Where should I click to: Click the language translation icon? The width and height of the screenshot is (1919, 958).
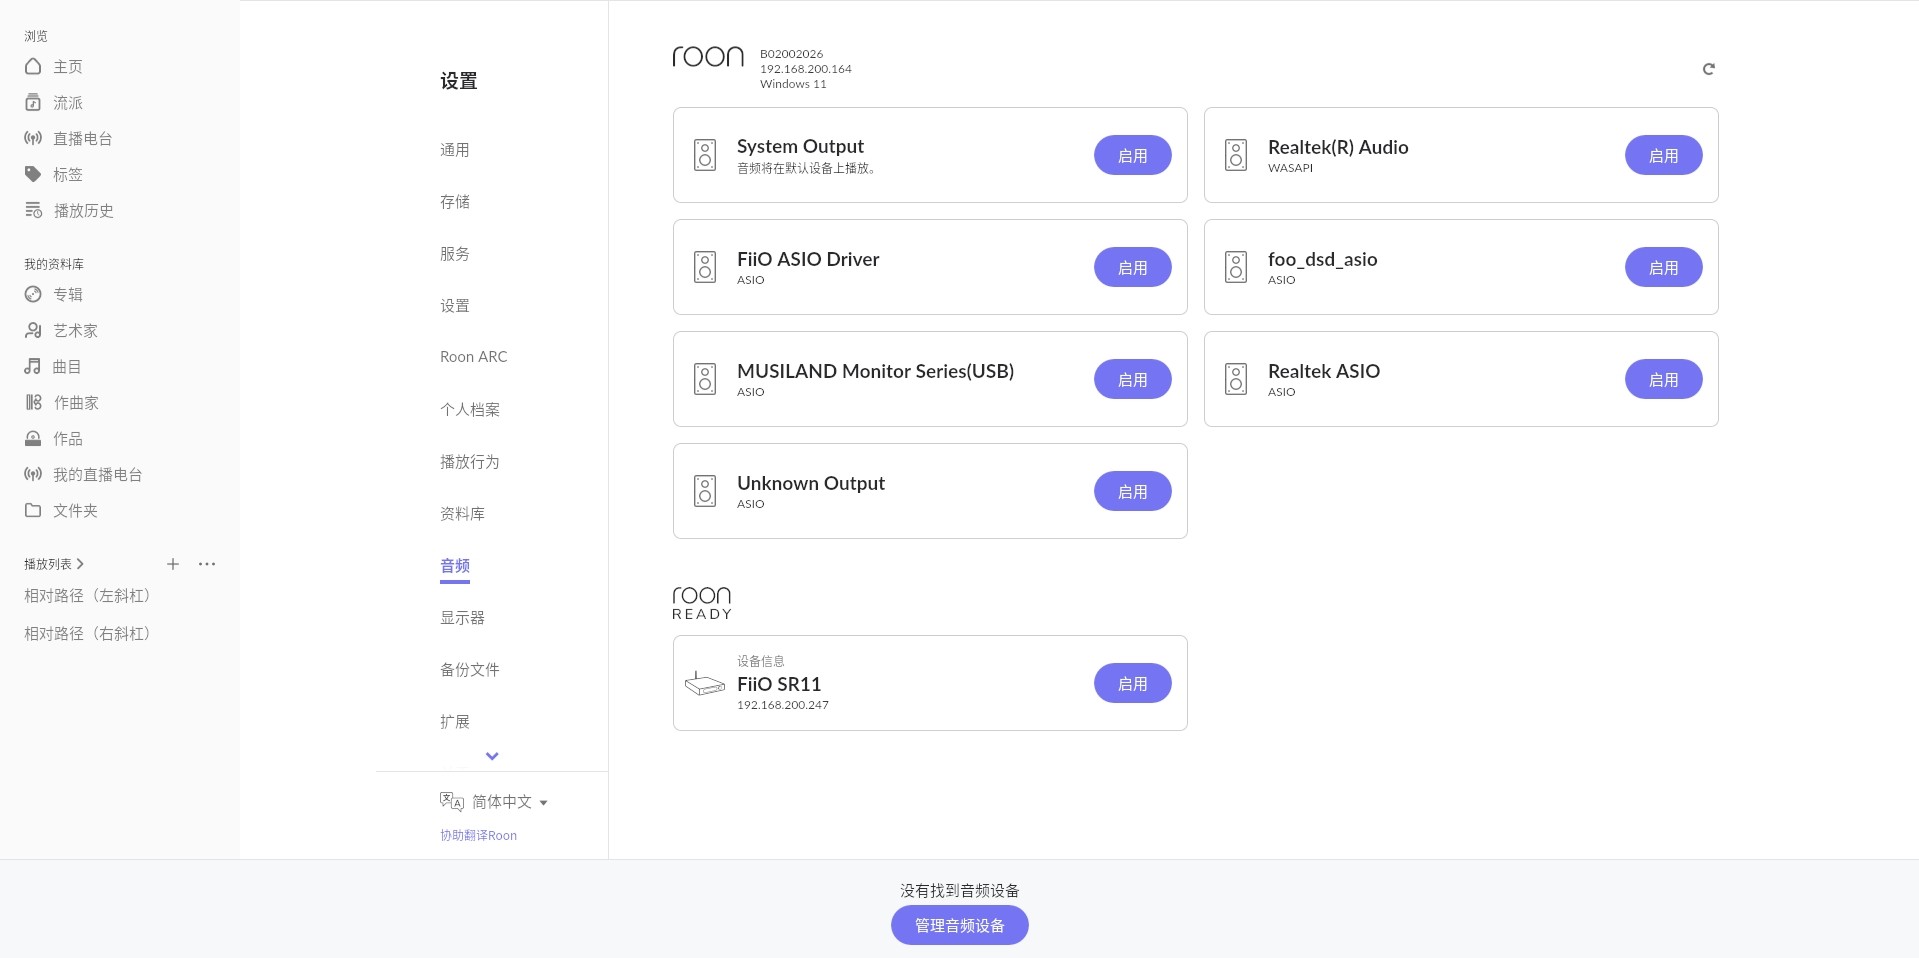pyautogui.click(x=452, y=801)
